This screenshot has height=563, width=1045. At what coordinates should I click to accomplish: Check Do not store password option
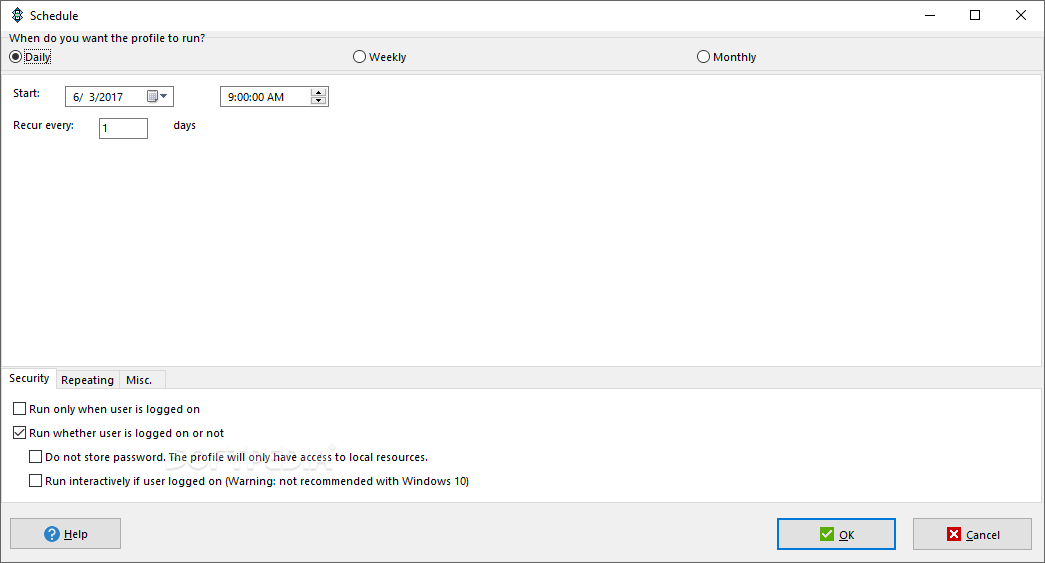click(x=35, y=456)
